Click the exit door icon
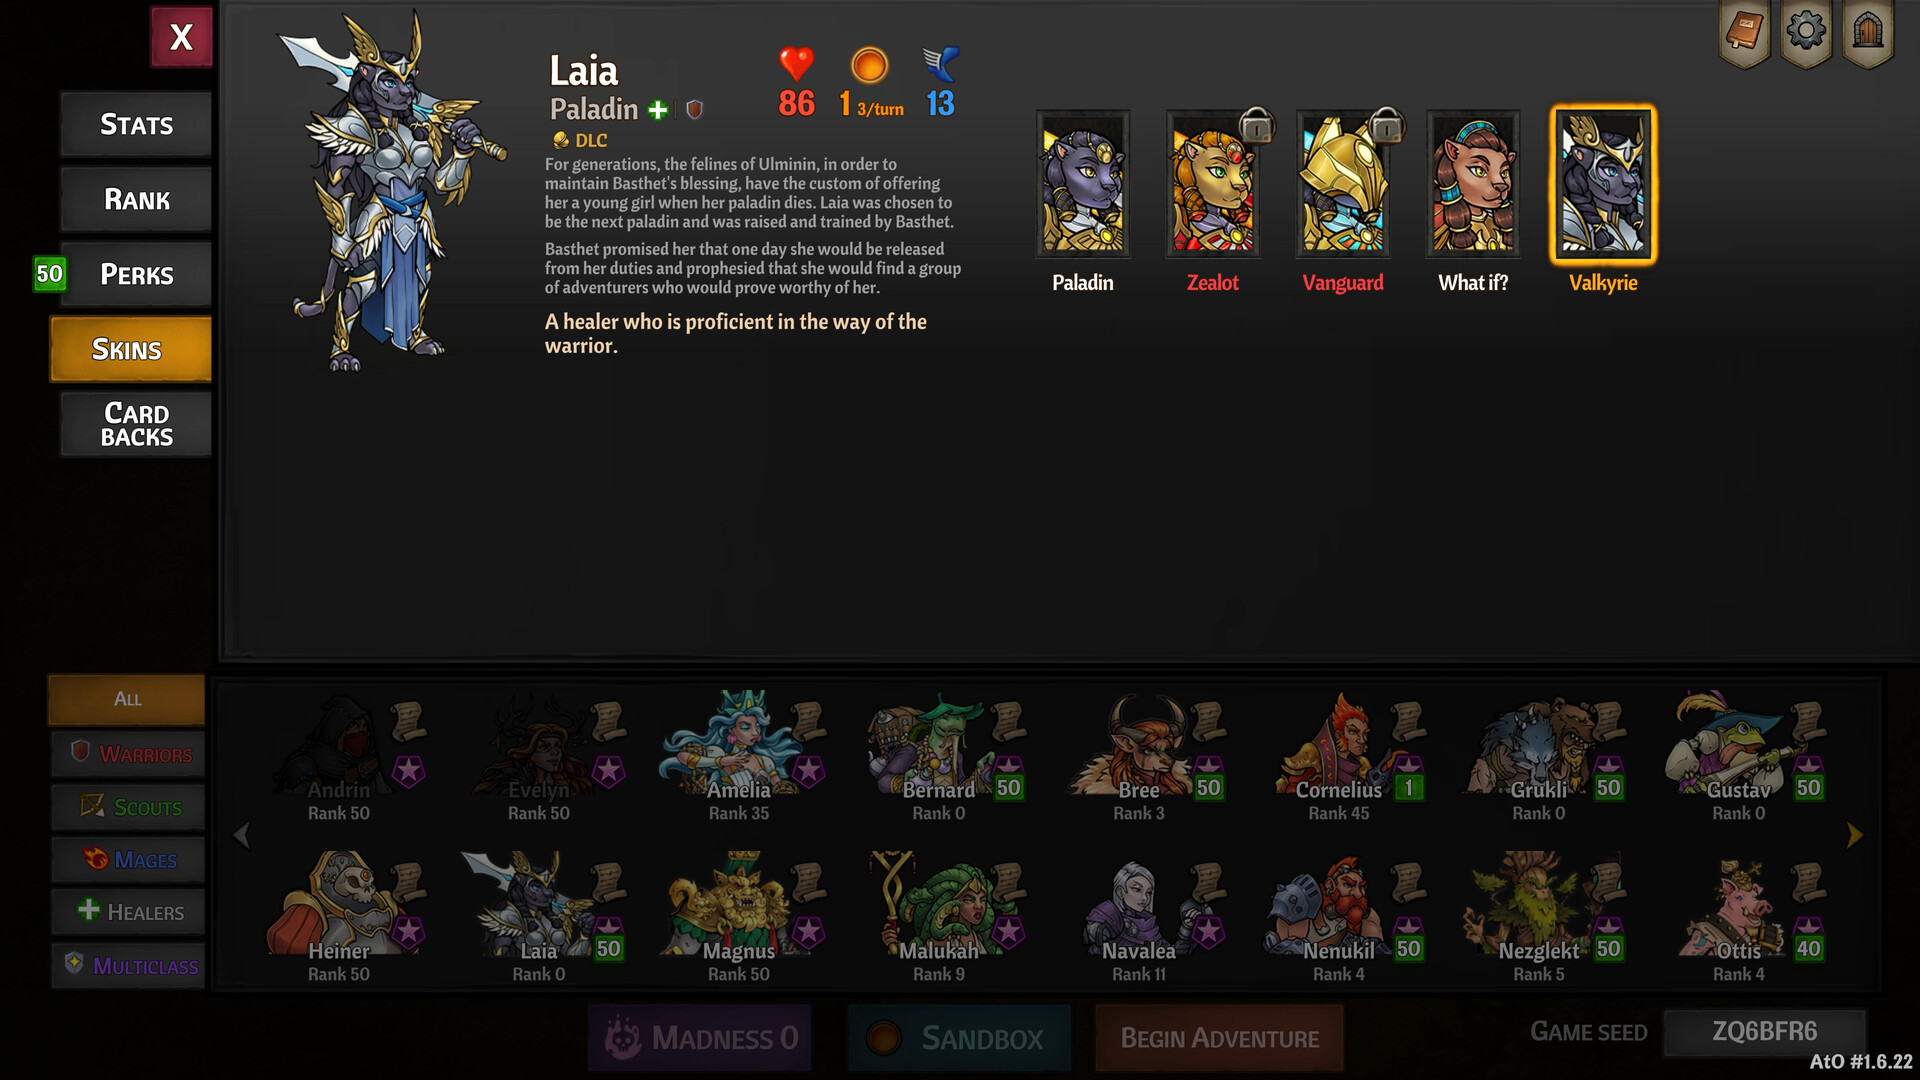Screen dimensions: 1920x1080 (x=1867, y=33)
